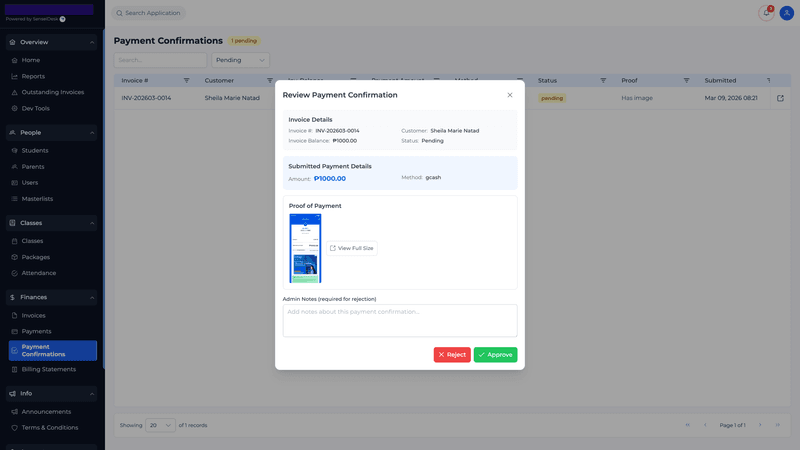Reject the payment confirmation
Image resolution: width=800 pixels, height=450 pixels.
pos(452,355)
